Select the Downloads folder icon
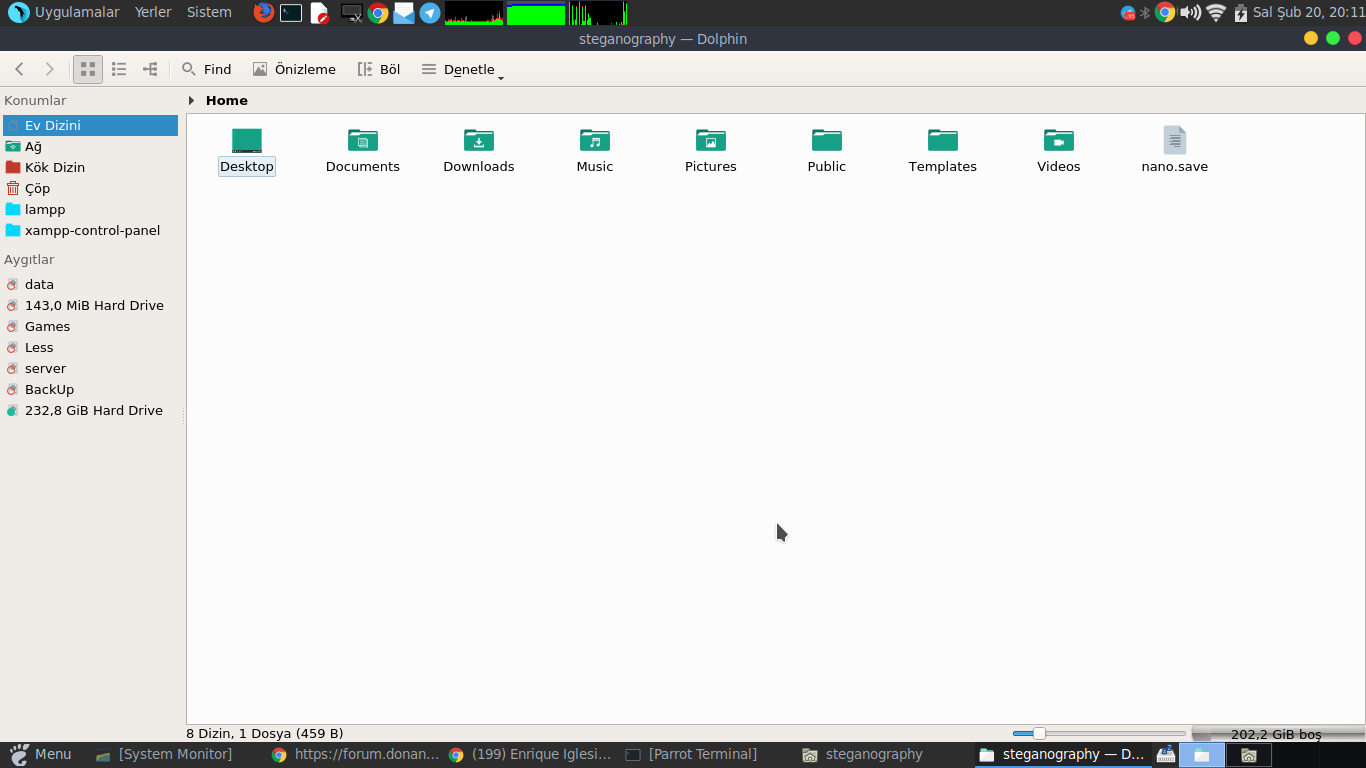 (479, 140)
